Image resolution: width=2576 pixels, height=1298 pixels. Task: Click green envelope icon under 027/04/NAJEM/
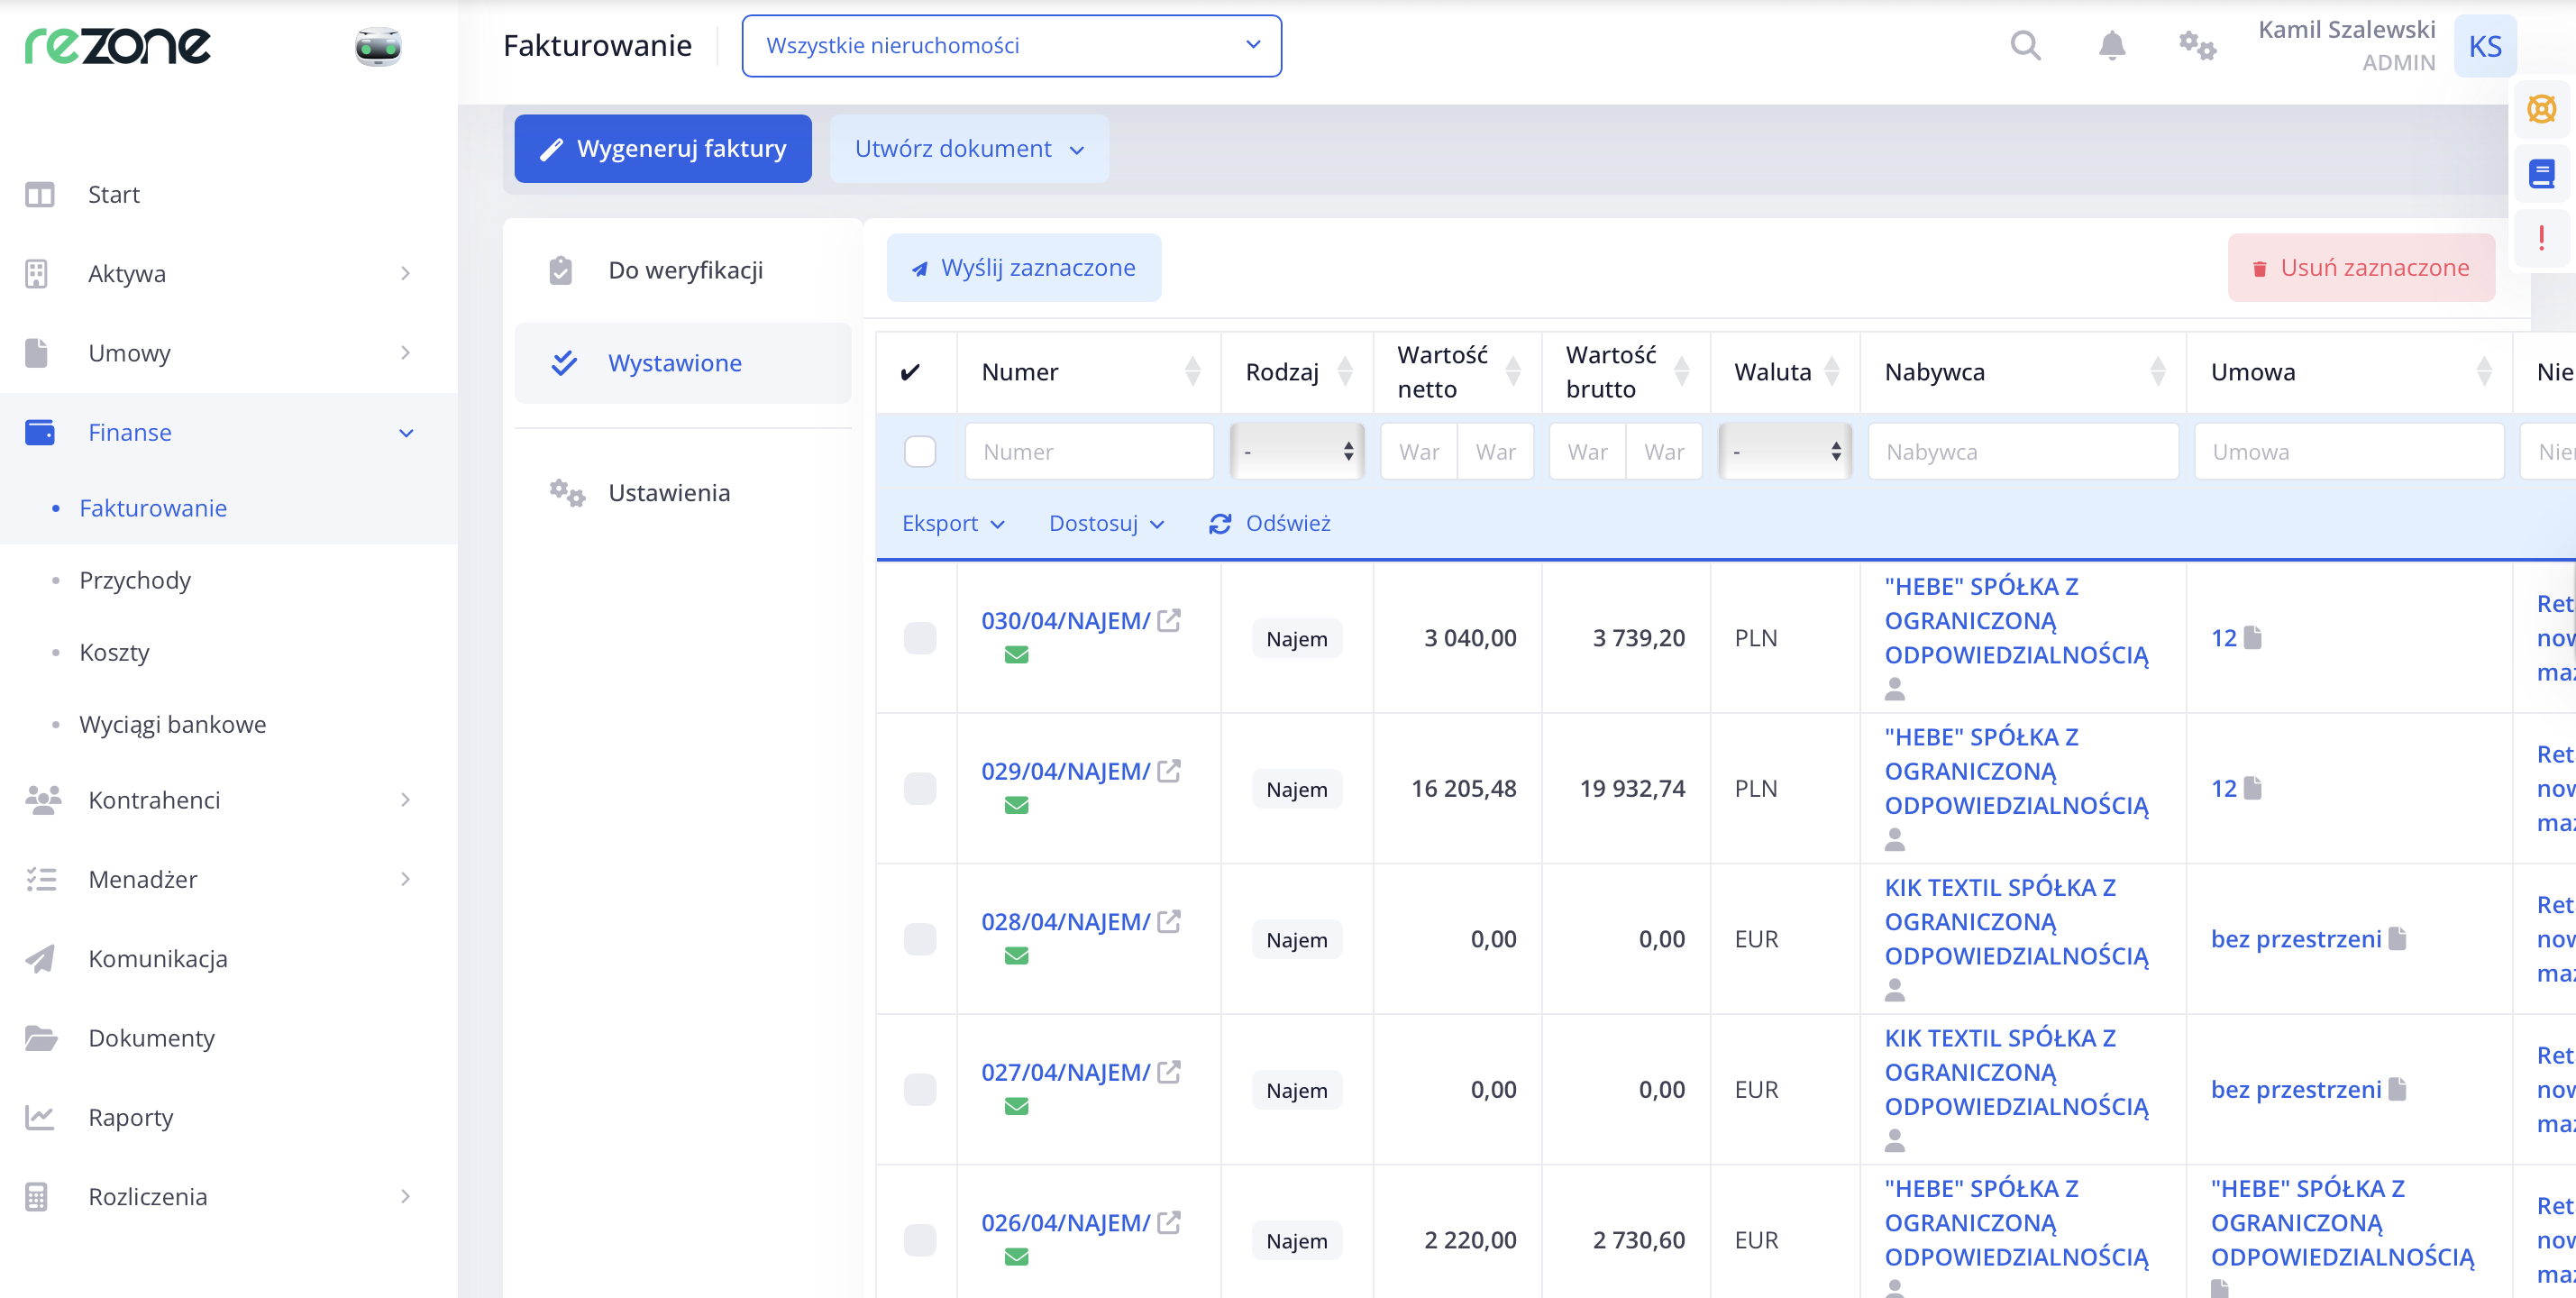1016,1106
